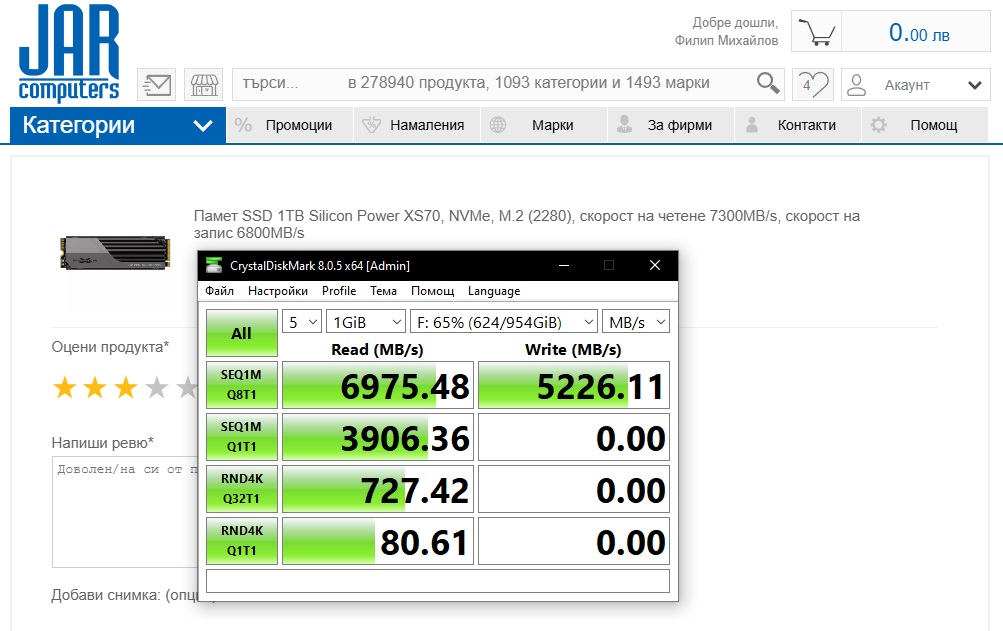Open the shopping cart icon

coord(816,31)
